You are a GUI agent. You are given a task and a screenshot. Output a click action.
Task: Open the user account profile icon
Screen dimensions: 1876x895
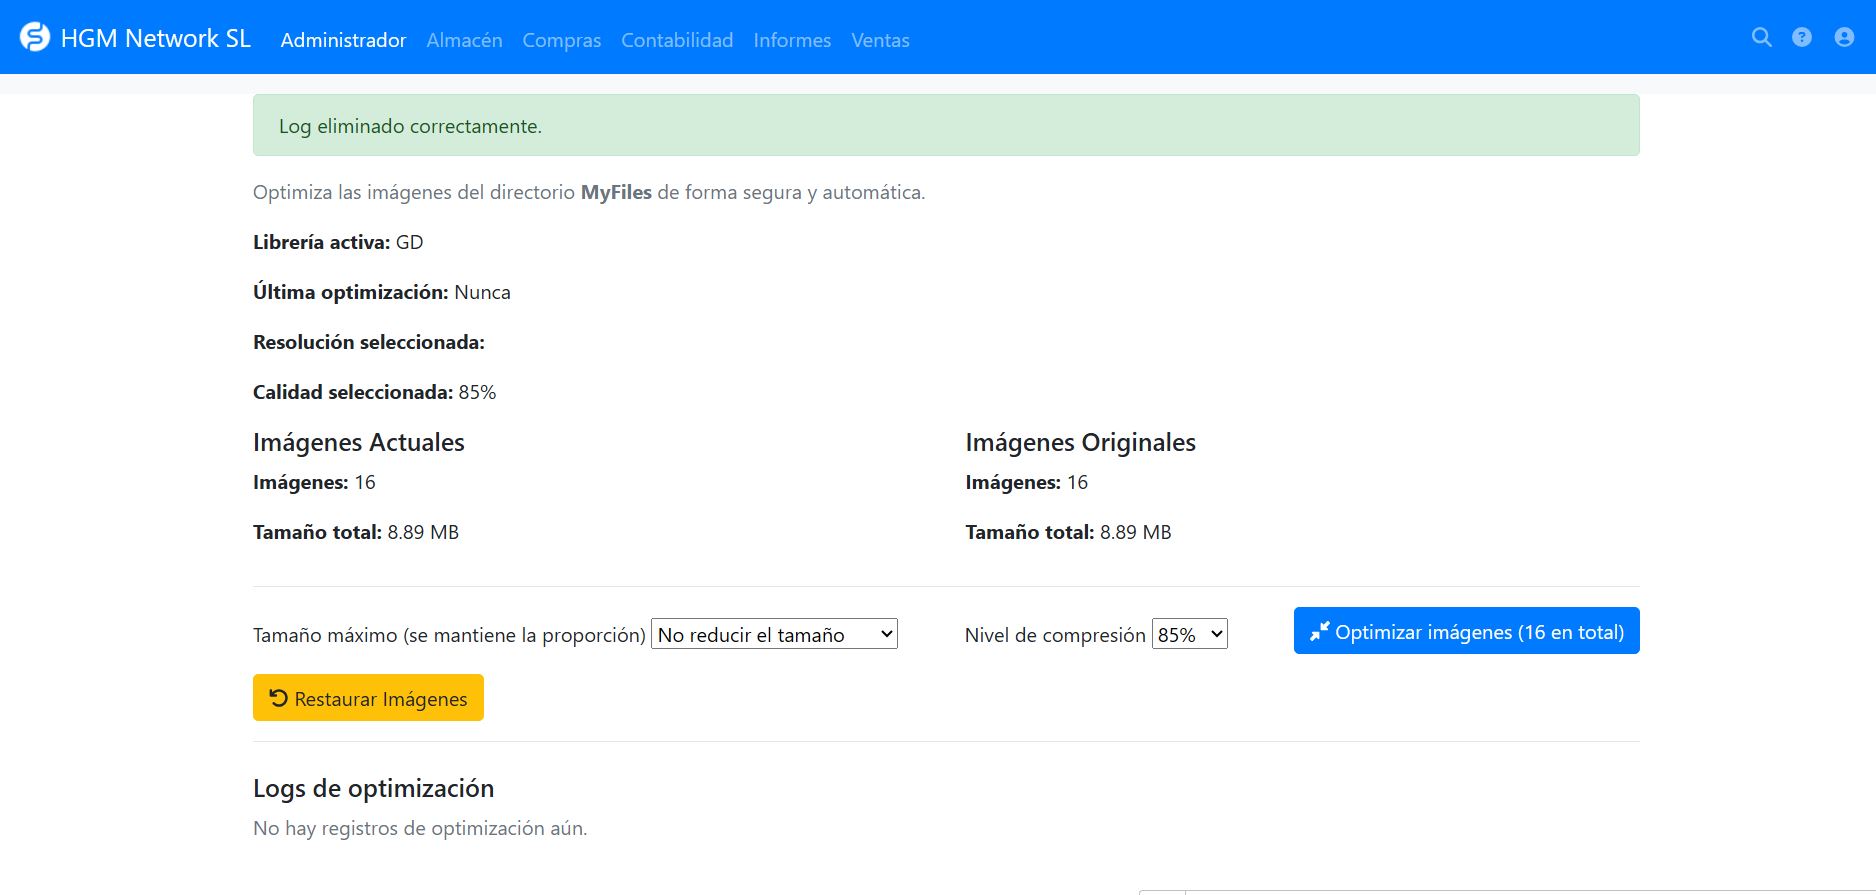click(1844, 37)
